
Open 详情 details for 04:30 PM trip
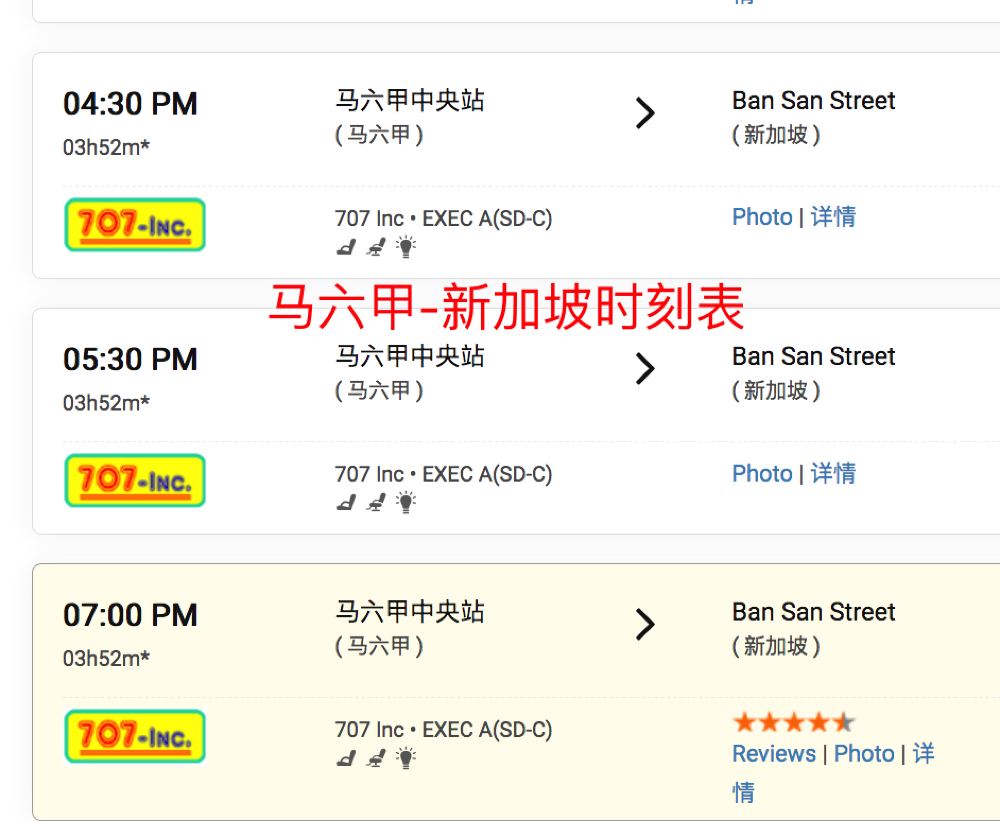tap(833, 217)
